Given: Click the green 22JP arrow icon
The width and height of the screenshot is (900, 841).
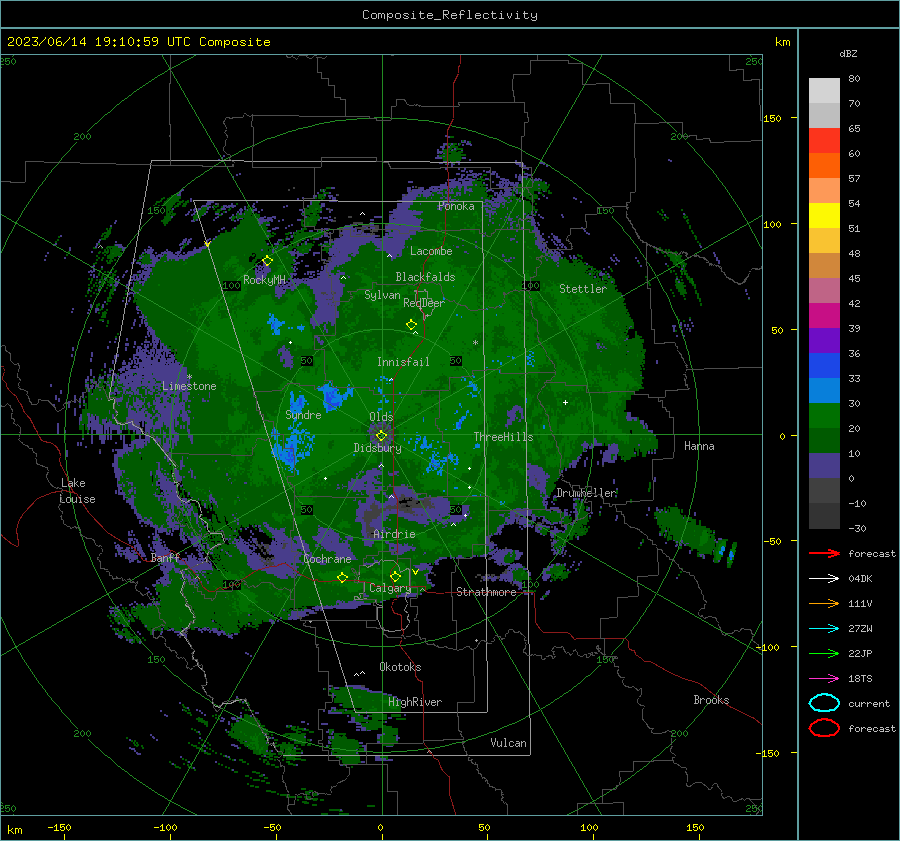Looking at the screenshot, I should [824, 653].
